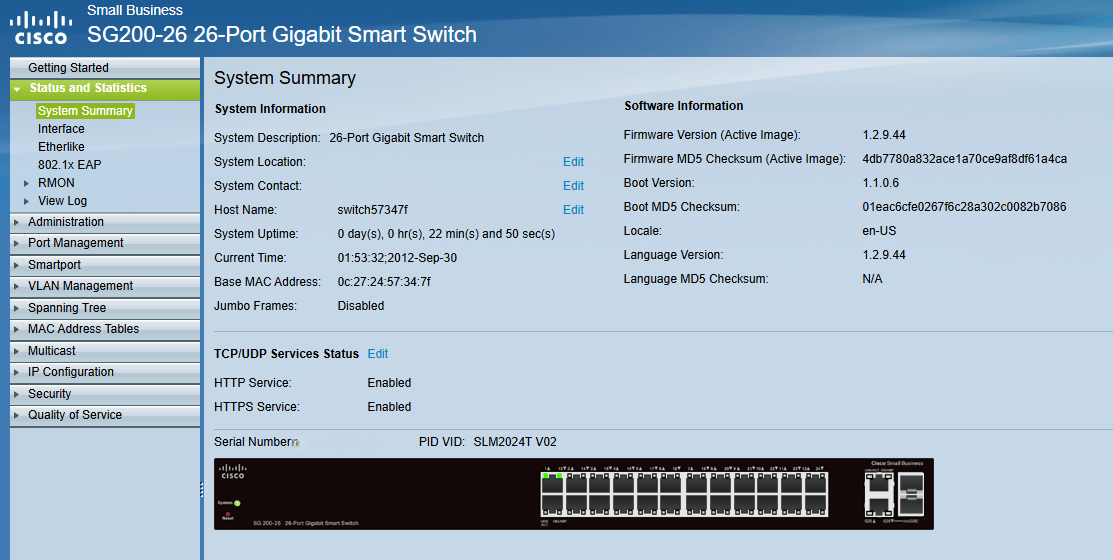The image size is (1113, 560).
Task: Select port 6 on the switch faceplate
Action: coord(671,483)
